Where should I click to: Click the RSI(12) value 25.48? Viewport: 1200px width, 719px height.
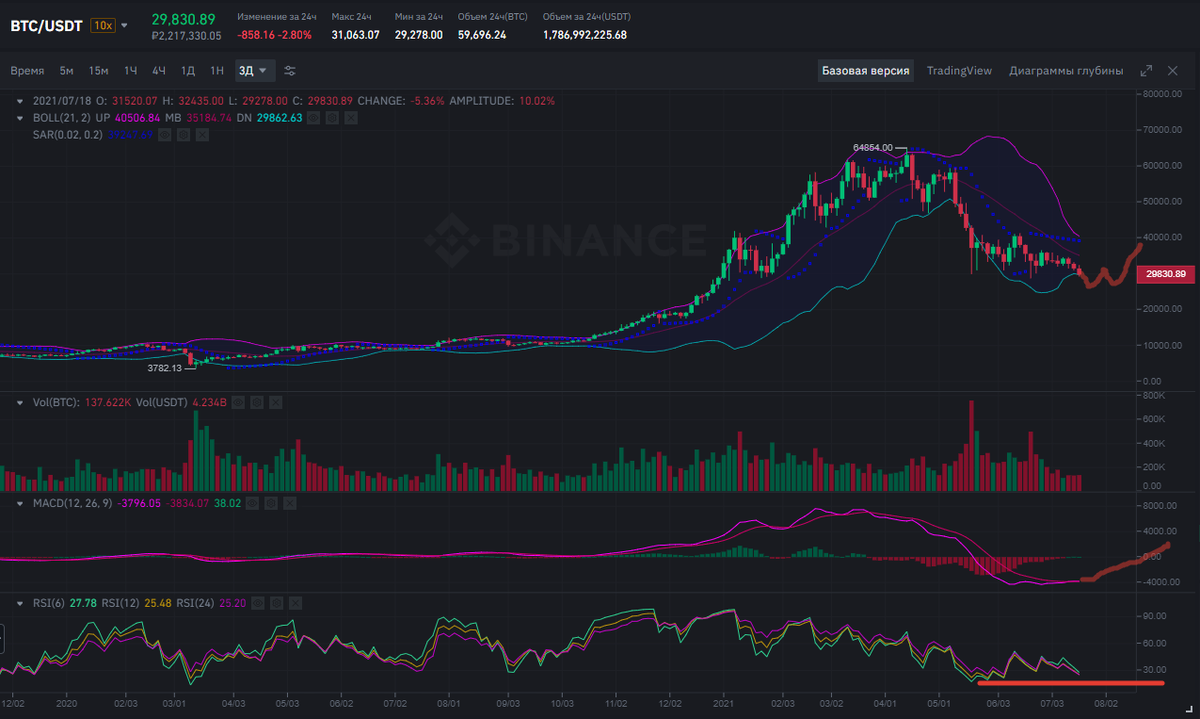pyautogui.click(x=158, y=603)
